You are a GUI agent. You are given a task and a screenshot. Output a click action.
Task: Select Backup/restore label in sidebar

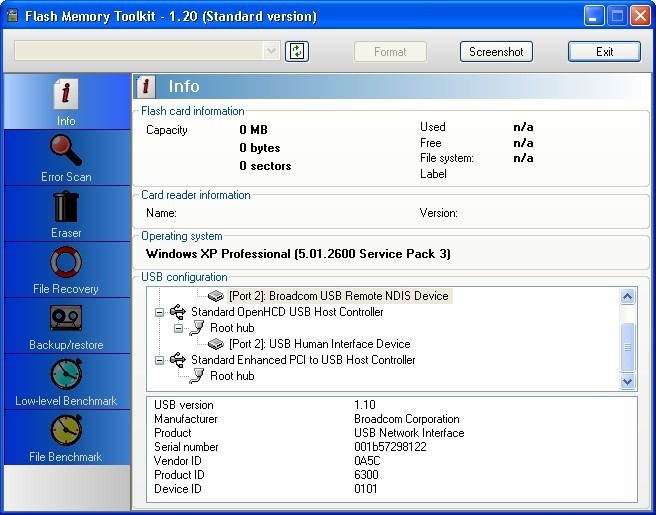[x=66, y=345]
